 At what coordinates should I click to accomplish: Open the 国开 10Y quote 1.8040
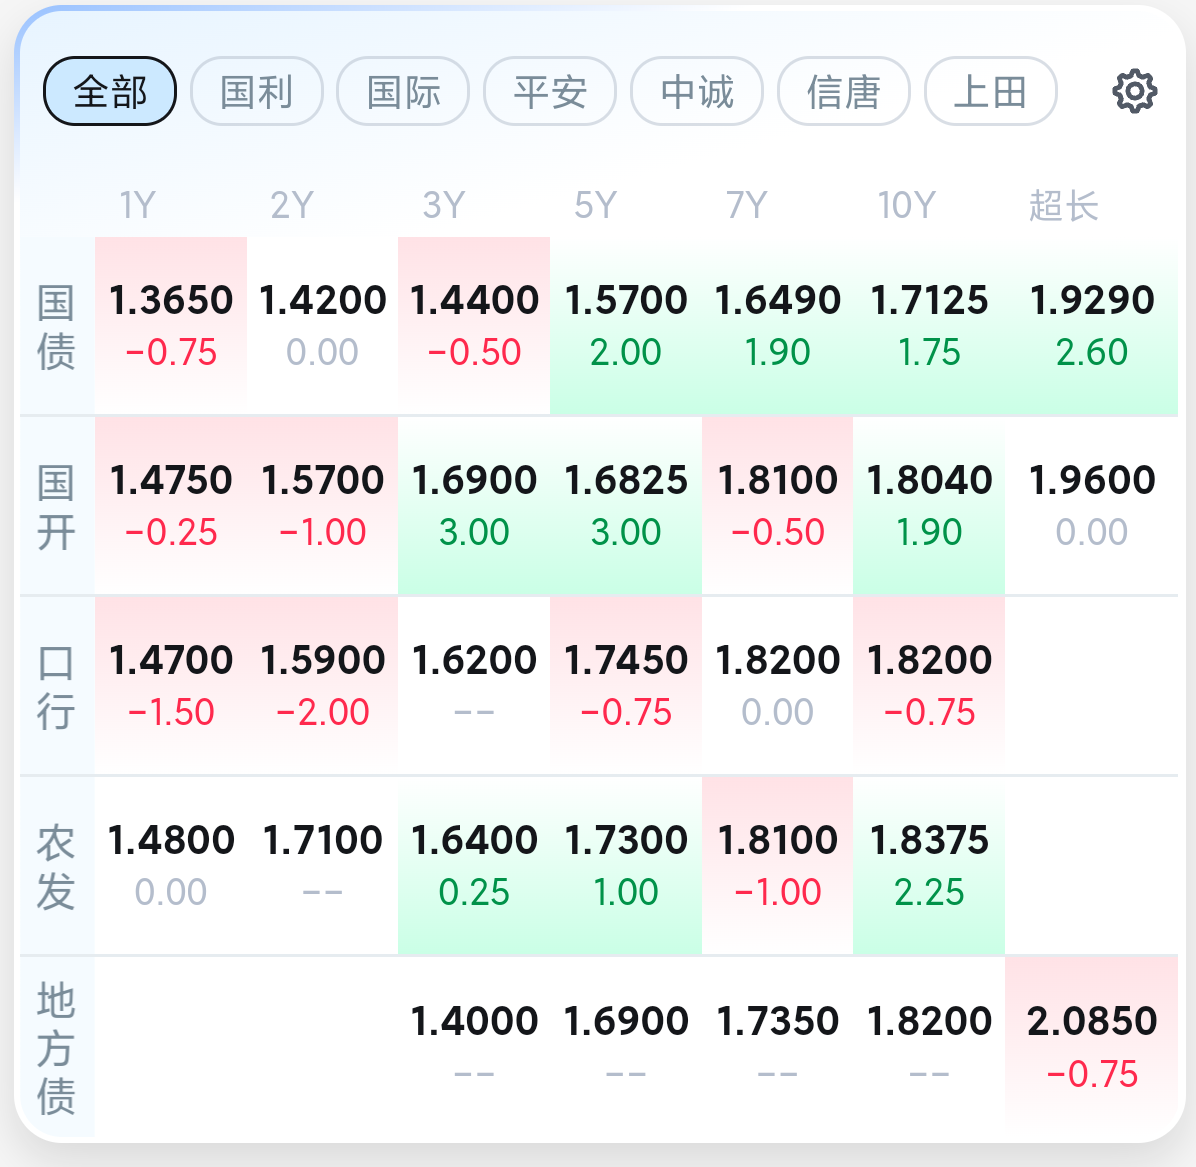coord(929,506)
